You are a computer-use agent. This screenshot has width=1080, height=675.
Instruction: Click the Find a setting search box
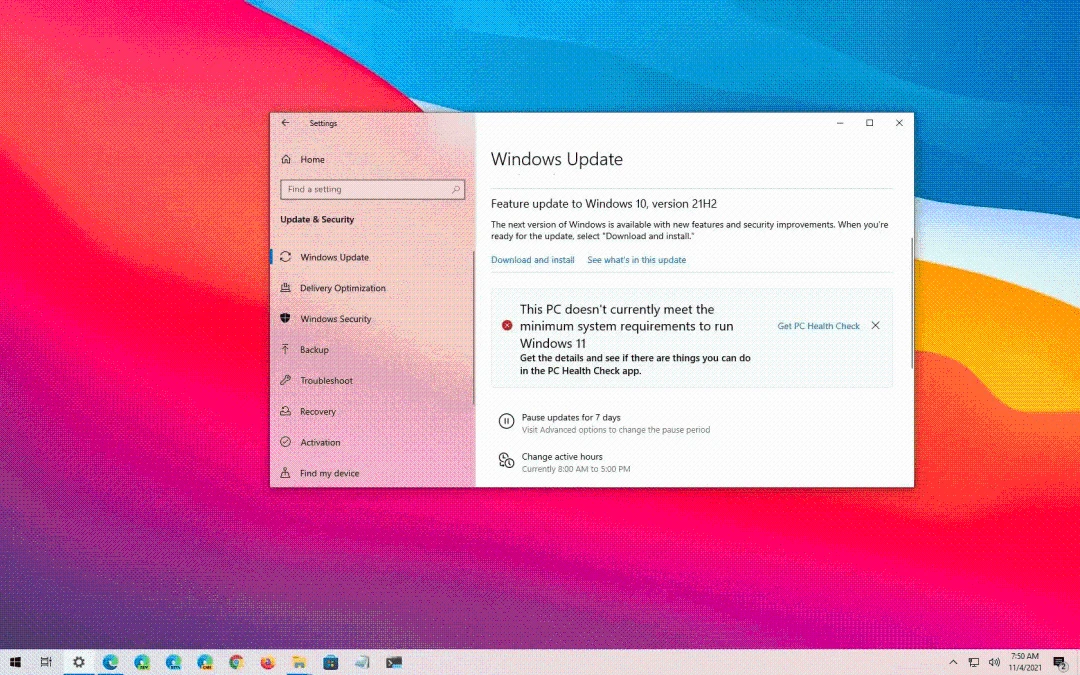coord(372,189)
